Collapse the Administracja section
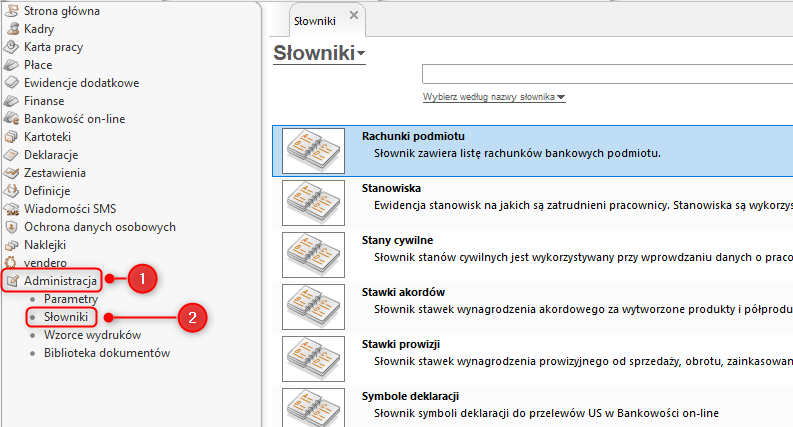Screen dimensions: 793x427 point(60,281)
